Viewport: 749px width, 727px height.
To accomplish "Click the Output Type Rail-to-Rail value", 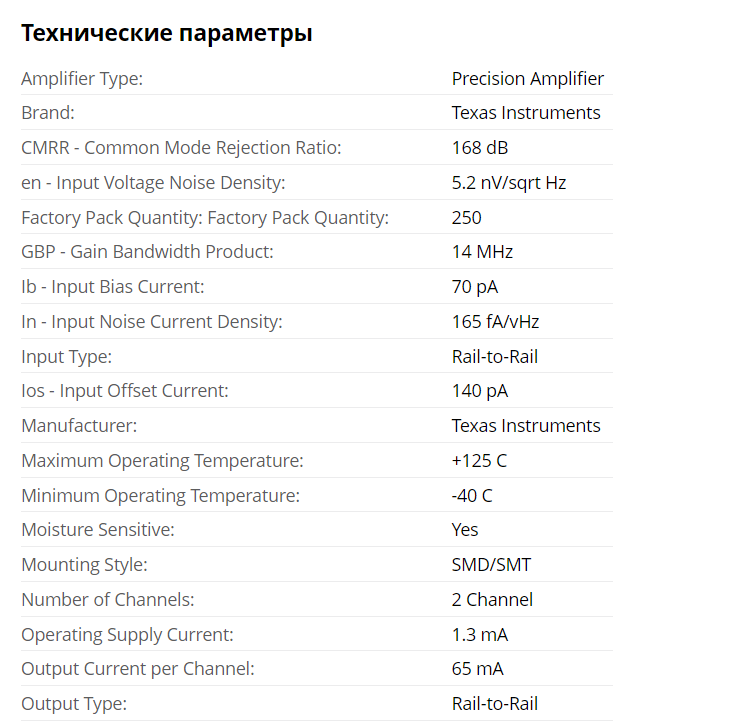I will (x=495, y=704).
